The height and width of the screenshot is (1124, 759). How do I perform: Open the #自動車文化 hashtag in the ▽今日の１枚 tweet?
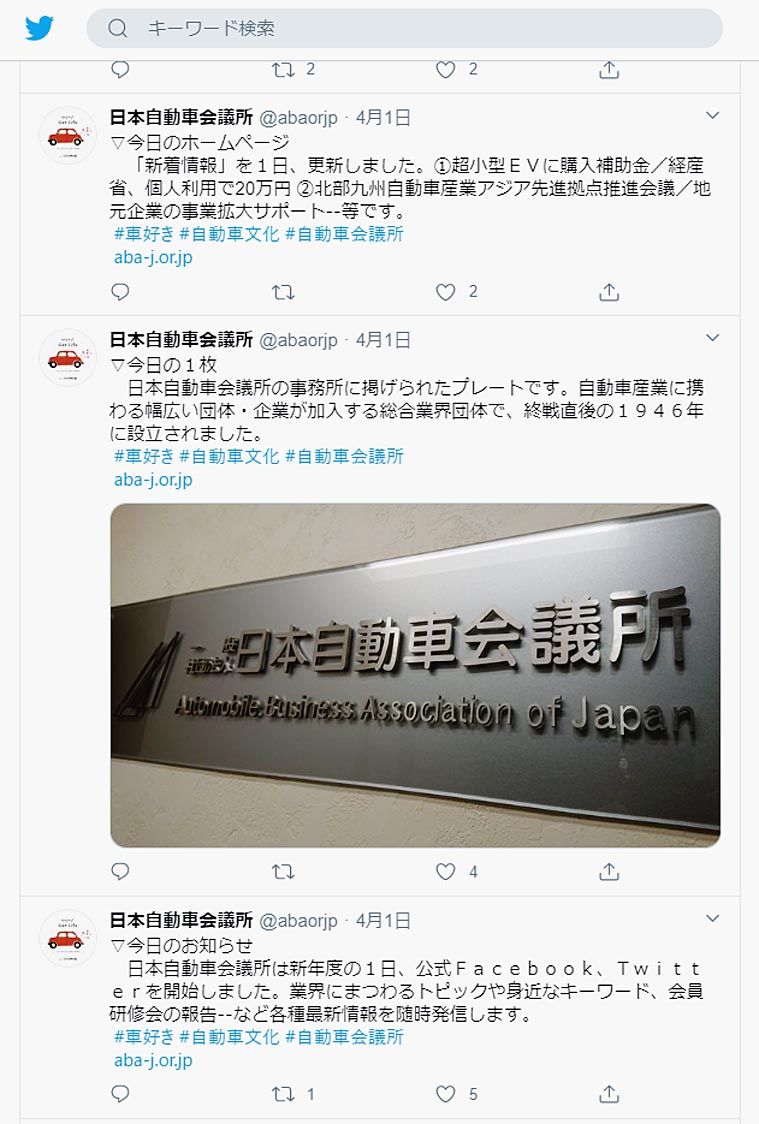click(x=229, y=456)
